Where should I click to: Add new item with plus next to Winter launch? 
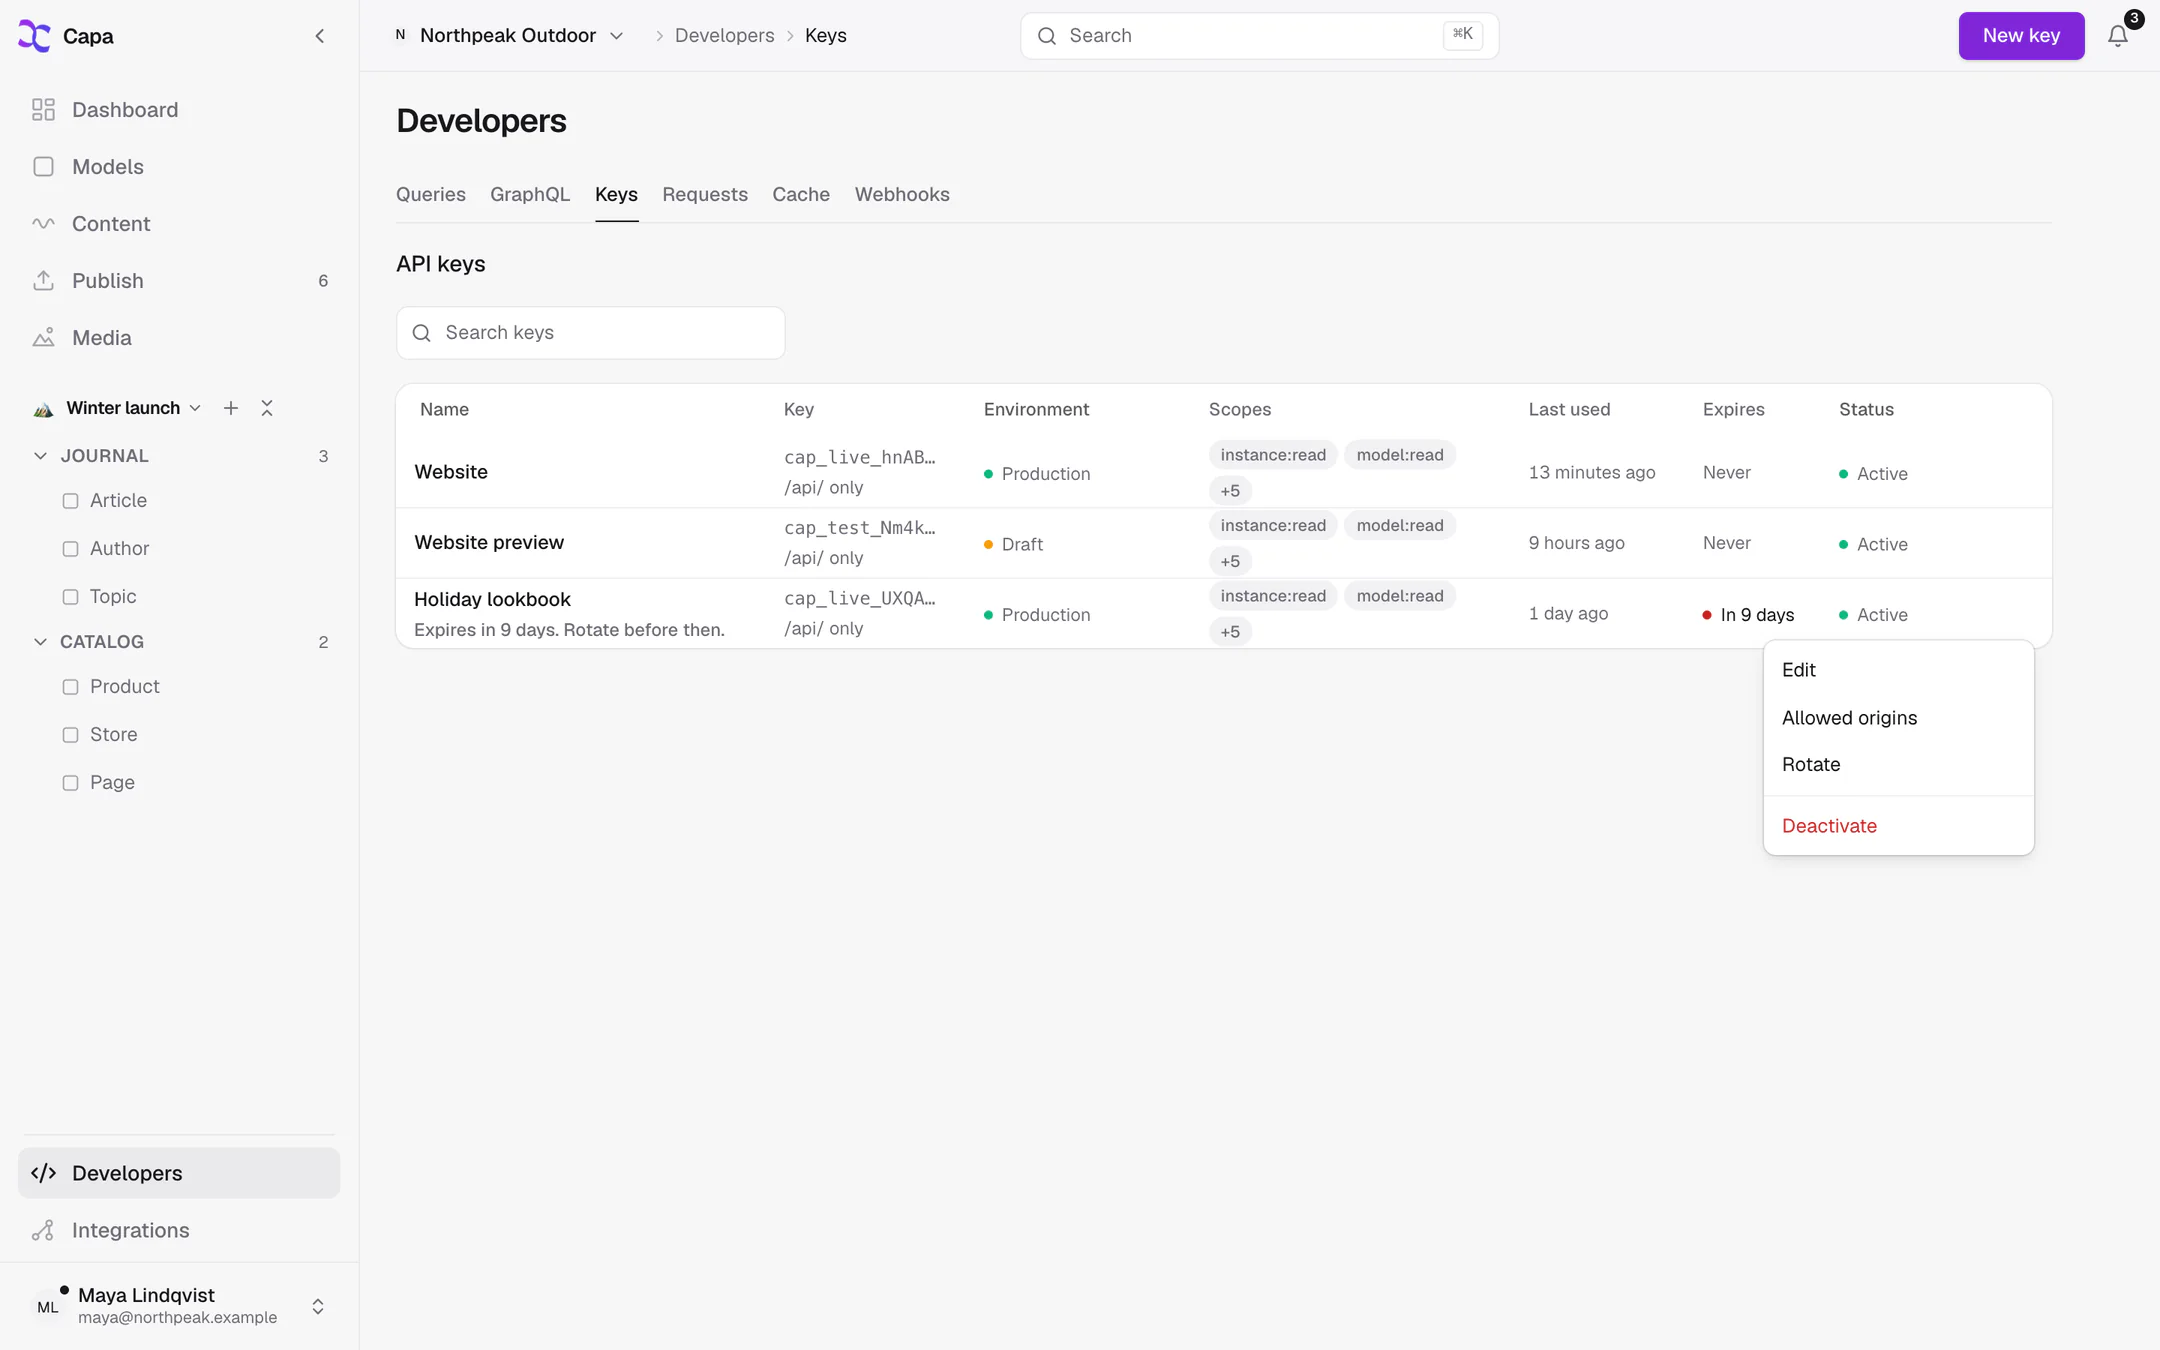(x=231, y=408)
